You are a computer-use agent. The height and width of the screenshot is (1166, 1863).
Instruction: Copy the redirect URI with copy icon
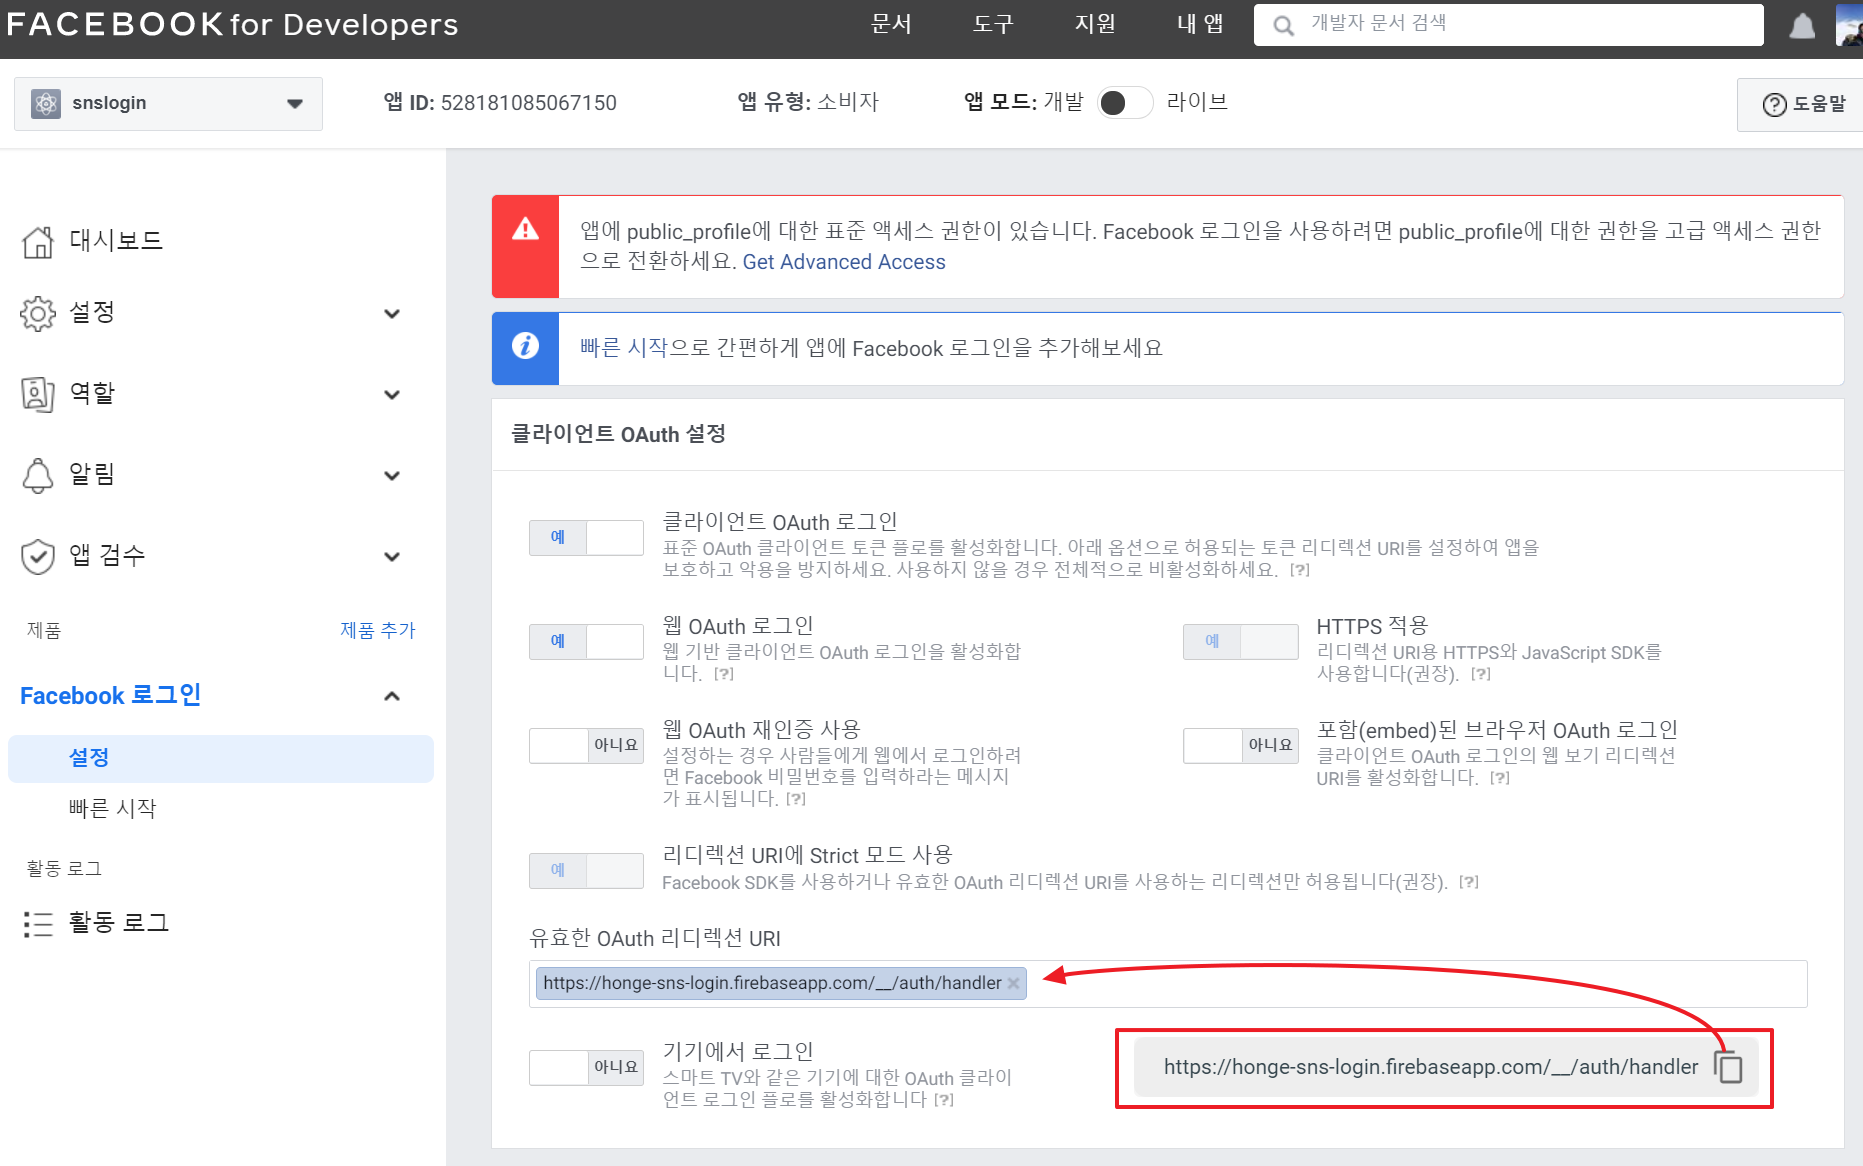(x=1728, y=1067)
